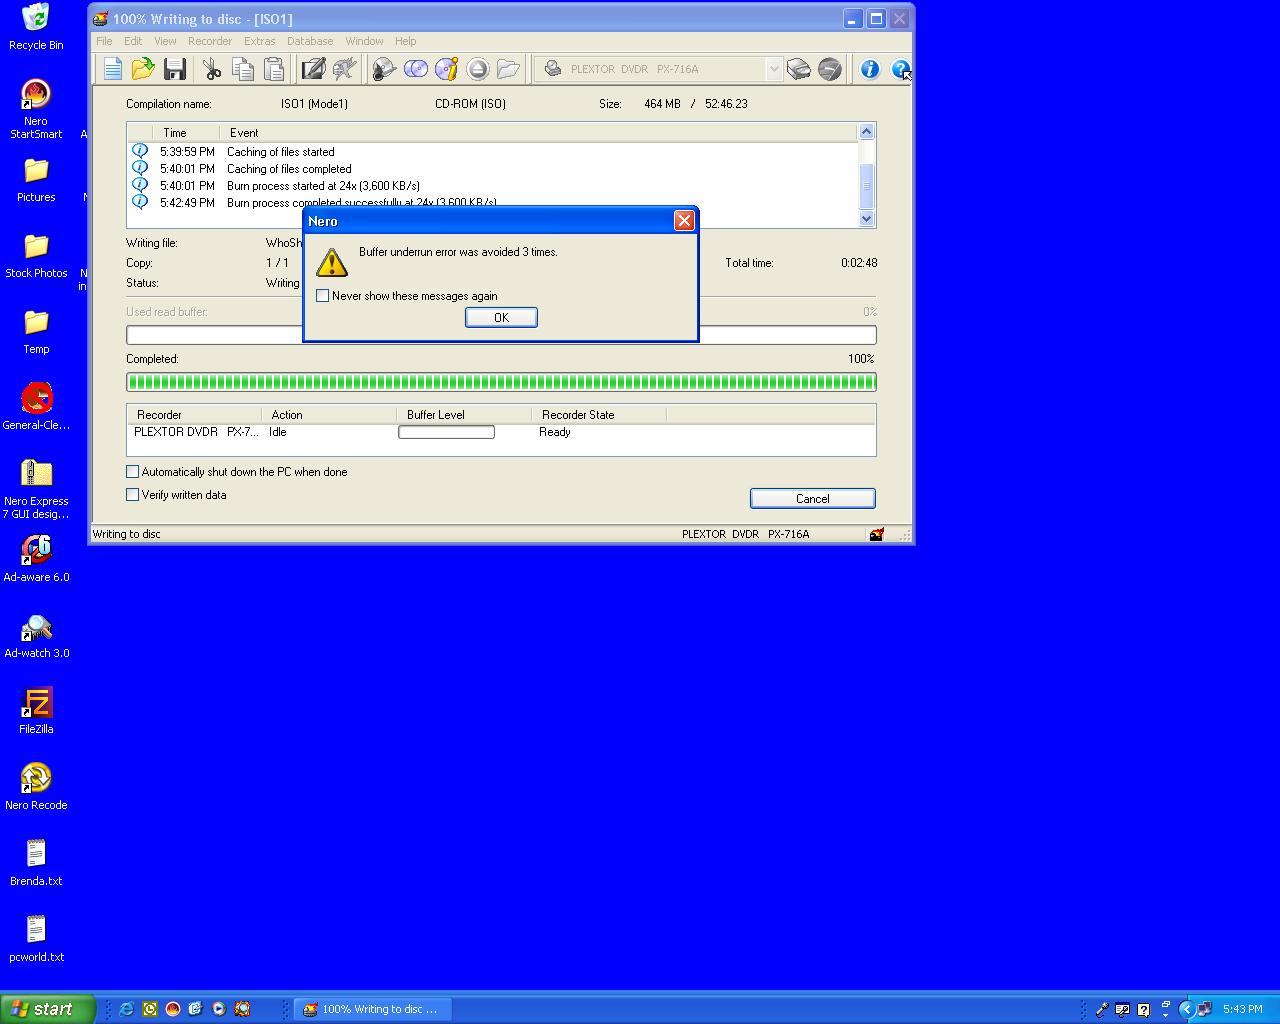1280x1024 pixels.
Task: Click the Disc info icon
Action: (x=447, y=69)
